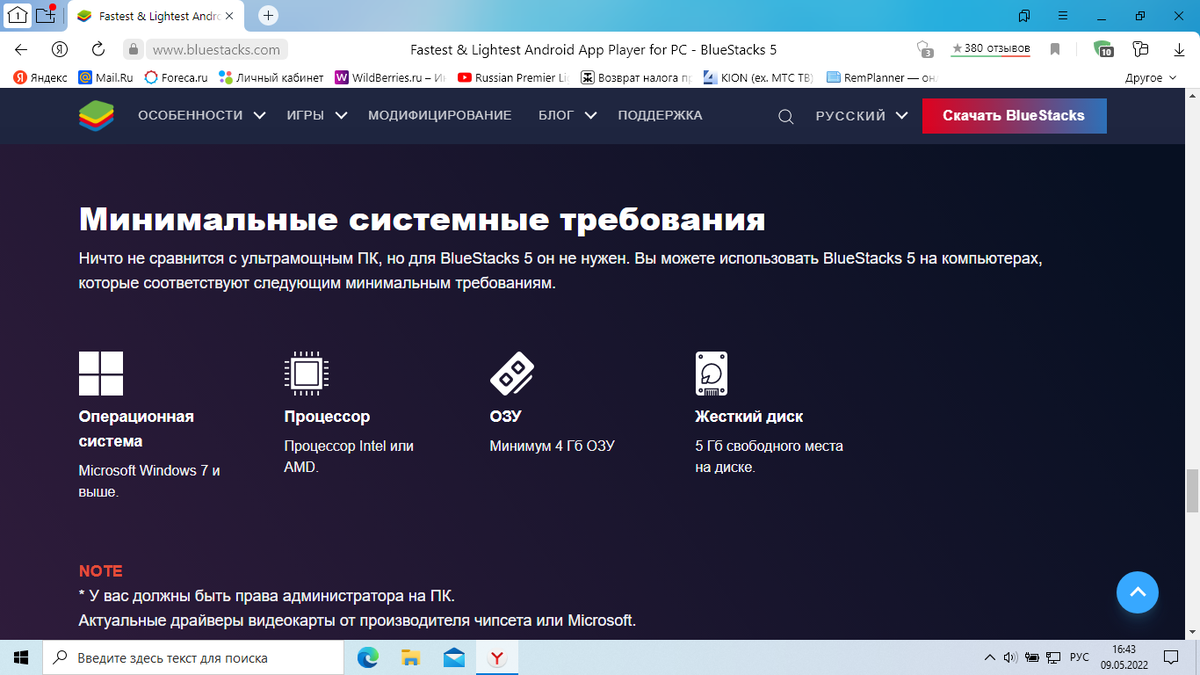Open the Mail app from taskbar
The image size is (1200, 675).
(454, 658)
